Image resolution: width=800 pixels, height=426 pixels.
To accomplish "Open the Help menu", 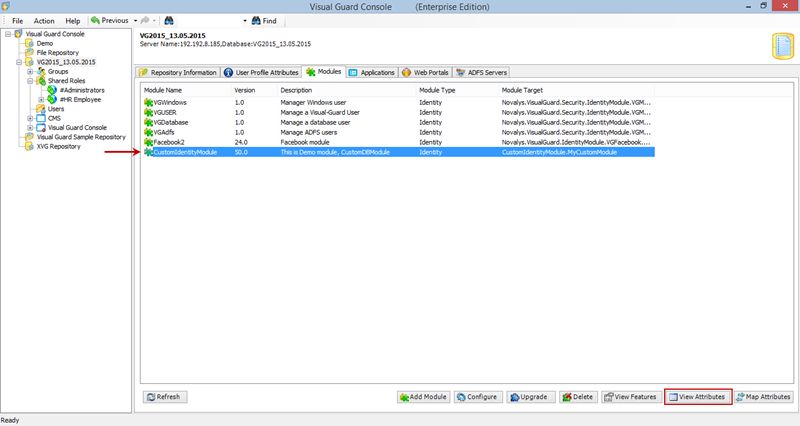I will click(72, 21).
